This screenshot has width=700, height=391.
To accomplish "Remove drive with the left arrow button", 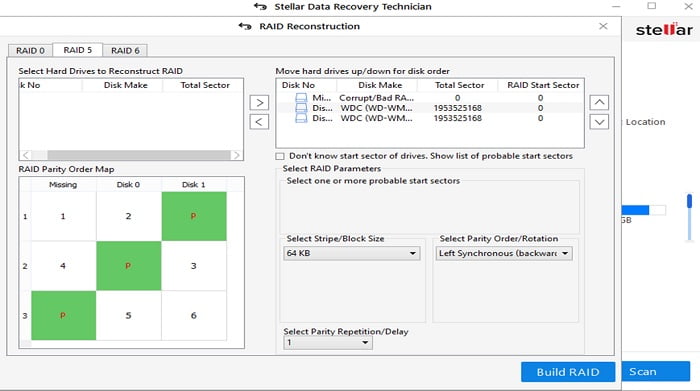I will tap(259, 121).
